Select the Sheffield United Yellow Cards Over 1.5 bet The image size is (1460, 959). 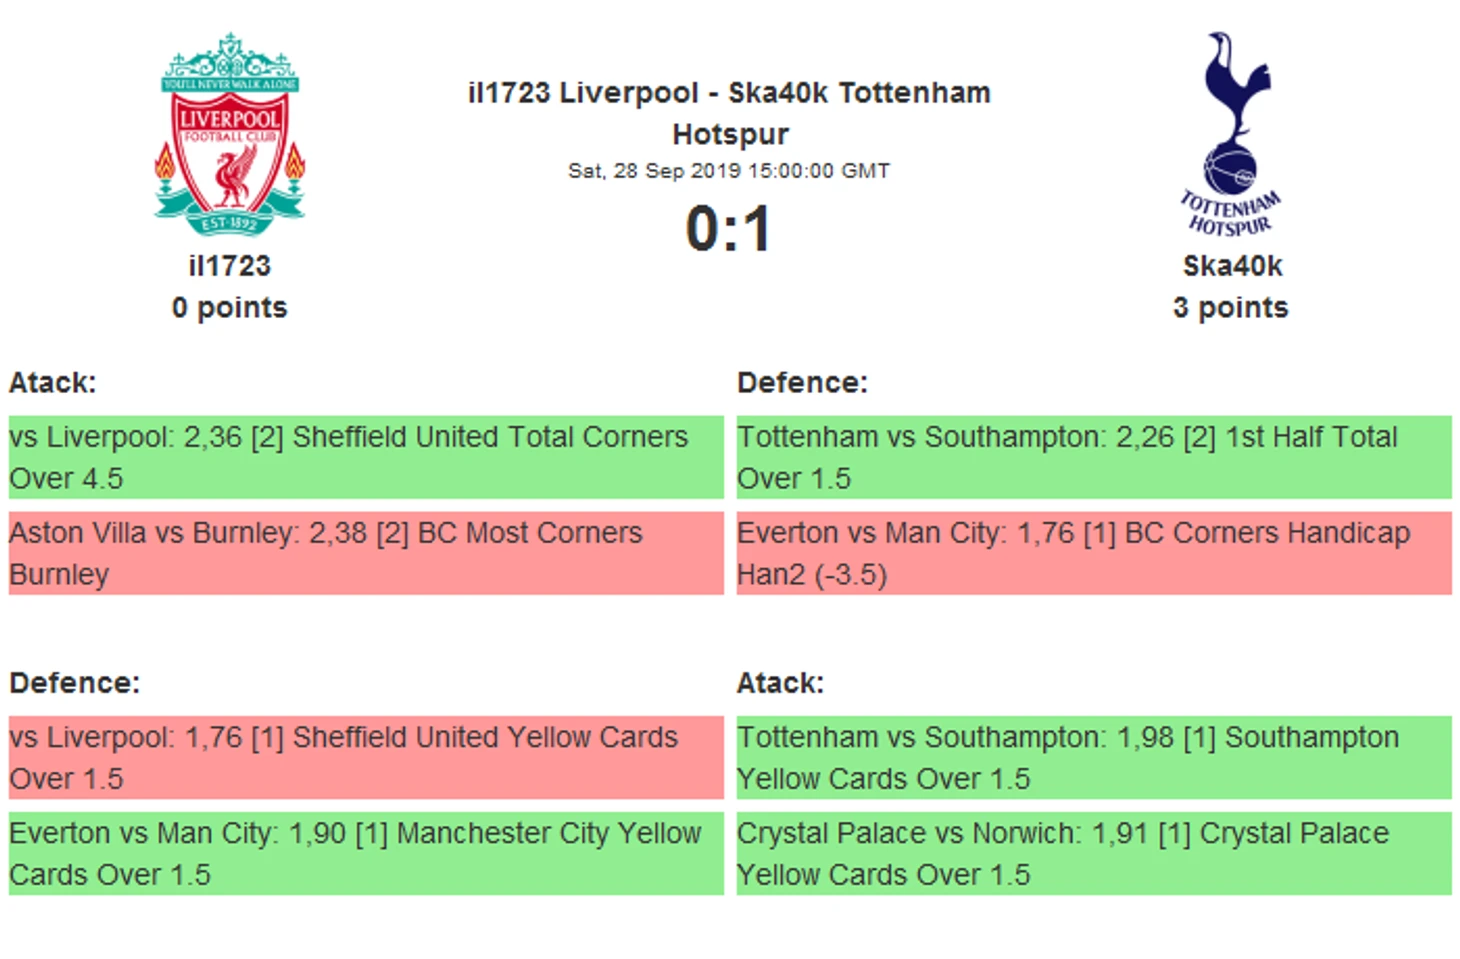366,757
